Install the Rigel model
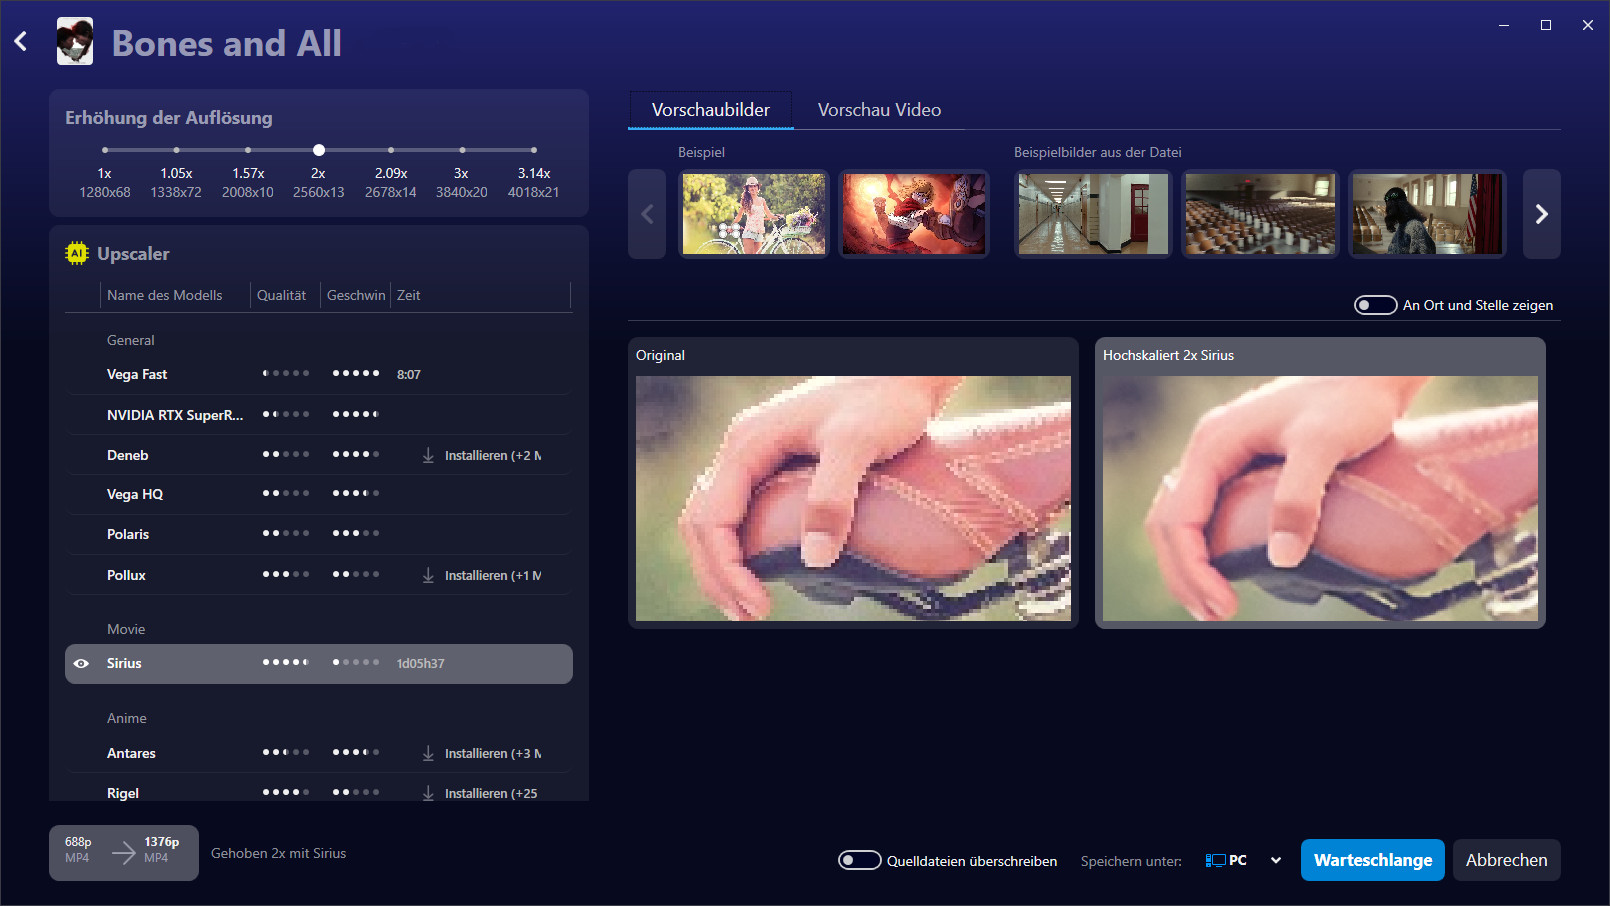The width and height of the screenshot is (1610, 906). click(x=480, y=793)
